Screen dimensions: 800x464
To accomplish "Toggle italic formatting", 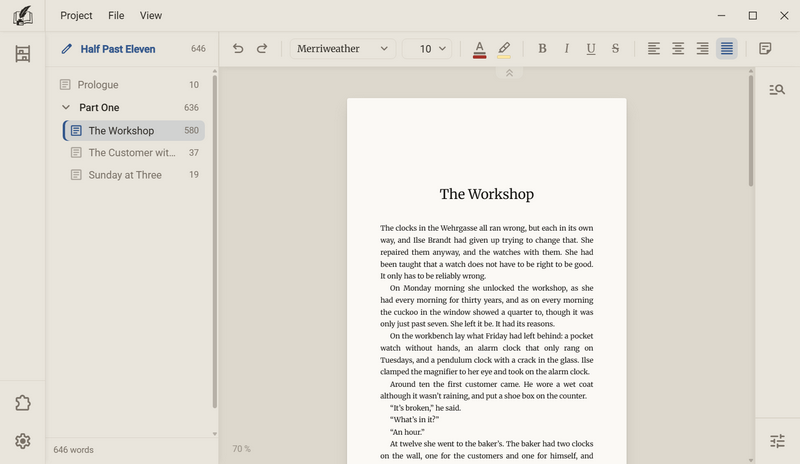I will point(566,48).
